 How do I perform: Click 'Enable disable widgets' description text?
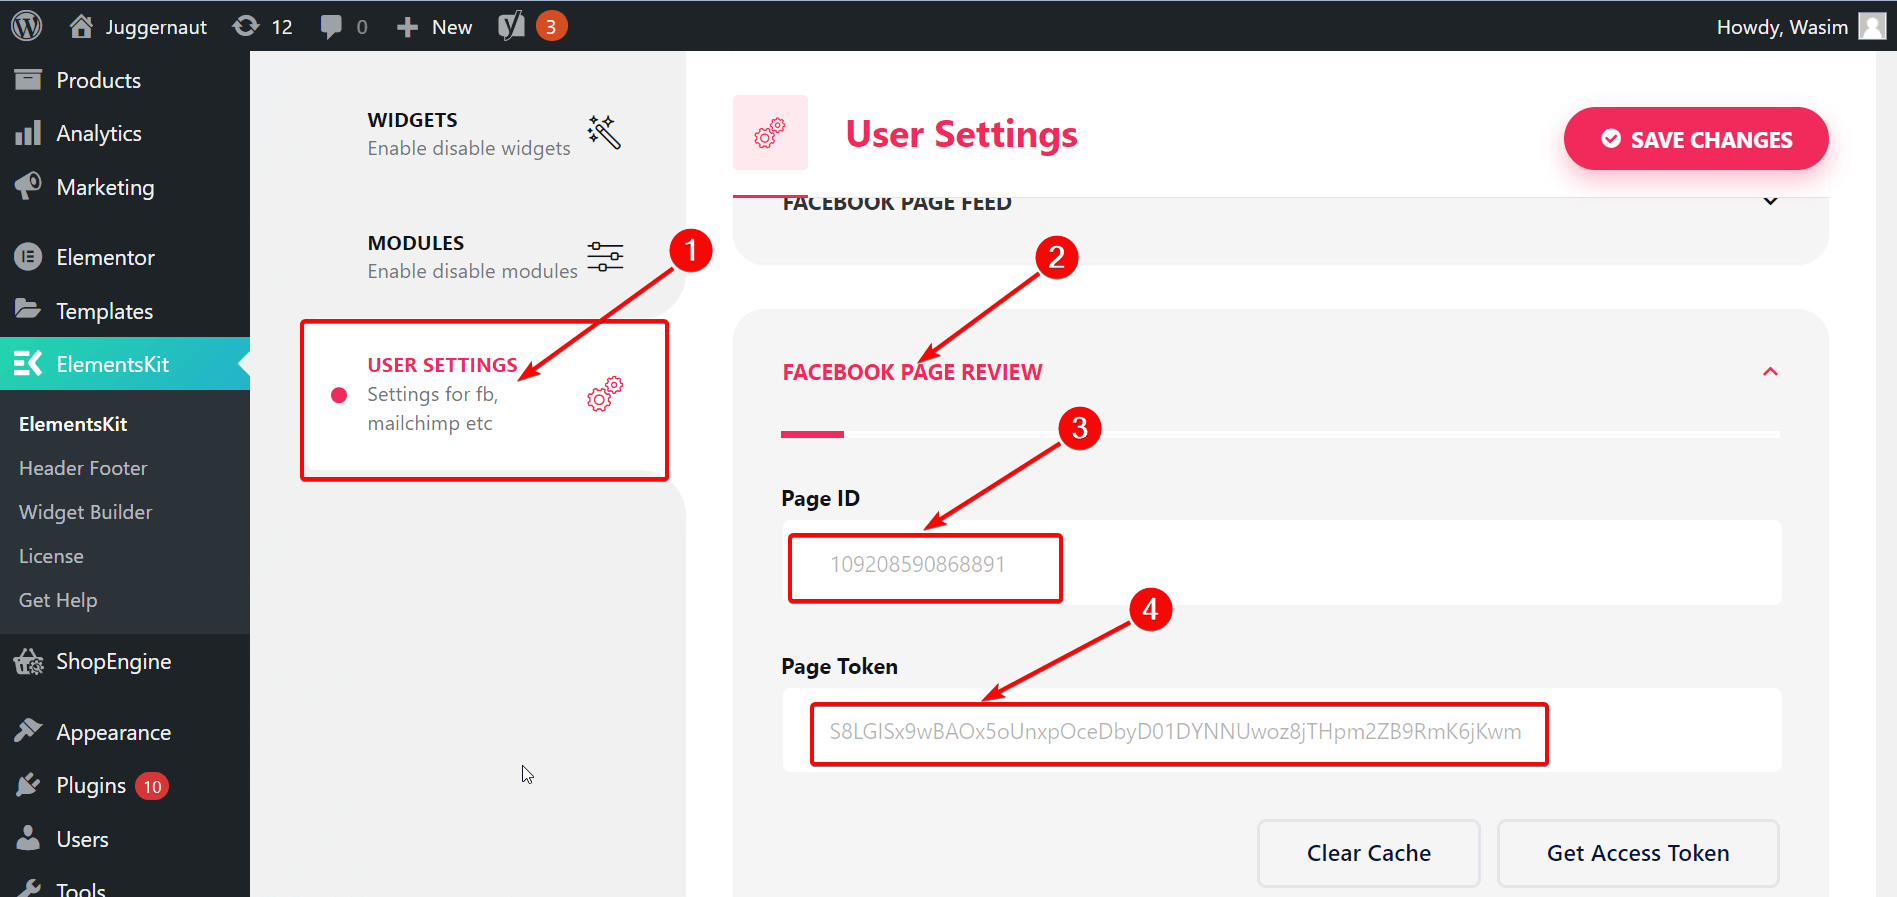pos(469,148)
